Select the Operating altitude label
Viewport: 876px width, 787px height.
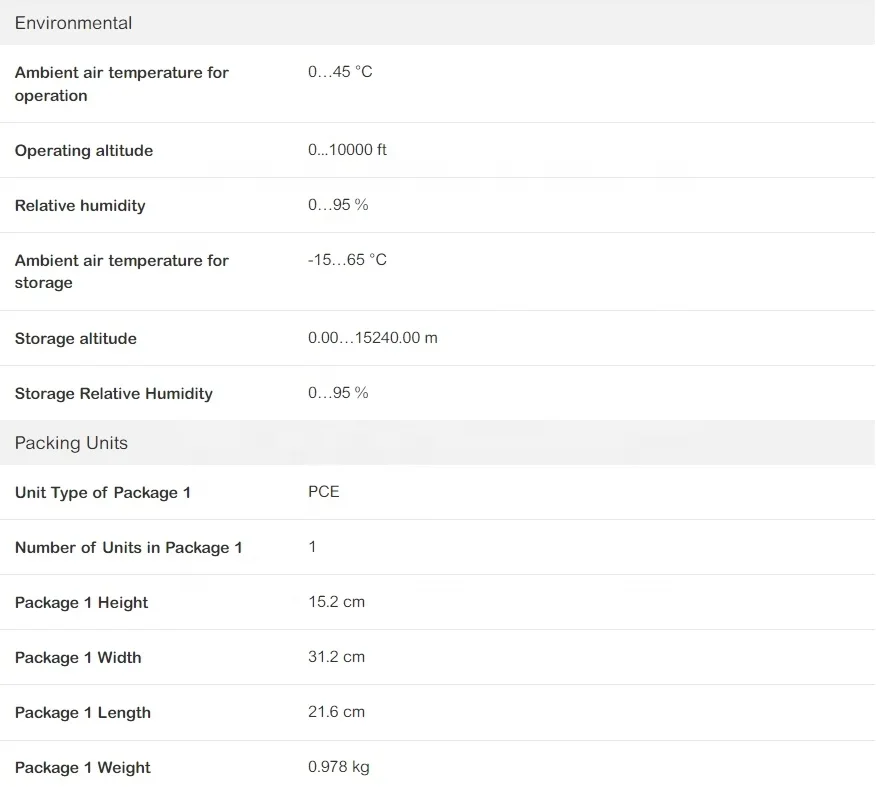tap(84, 150)
